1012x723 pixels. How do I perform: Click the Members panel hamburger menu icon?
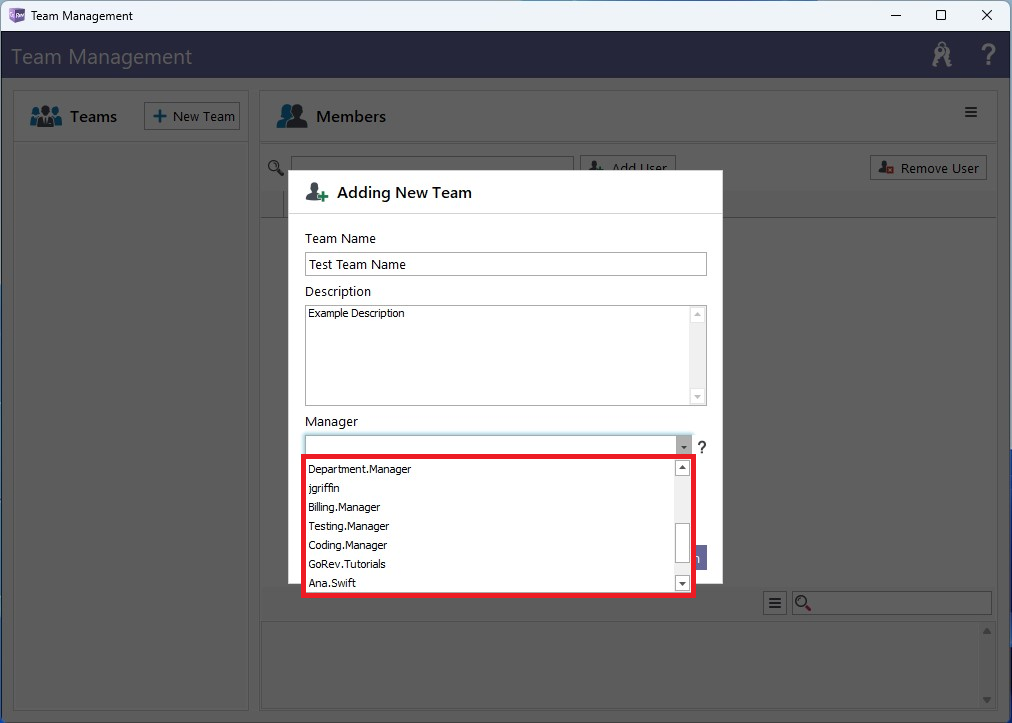(x=970, y=112)
